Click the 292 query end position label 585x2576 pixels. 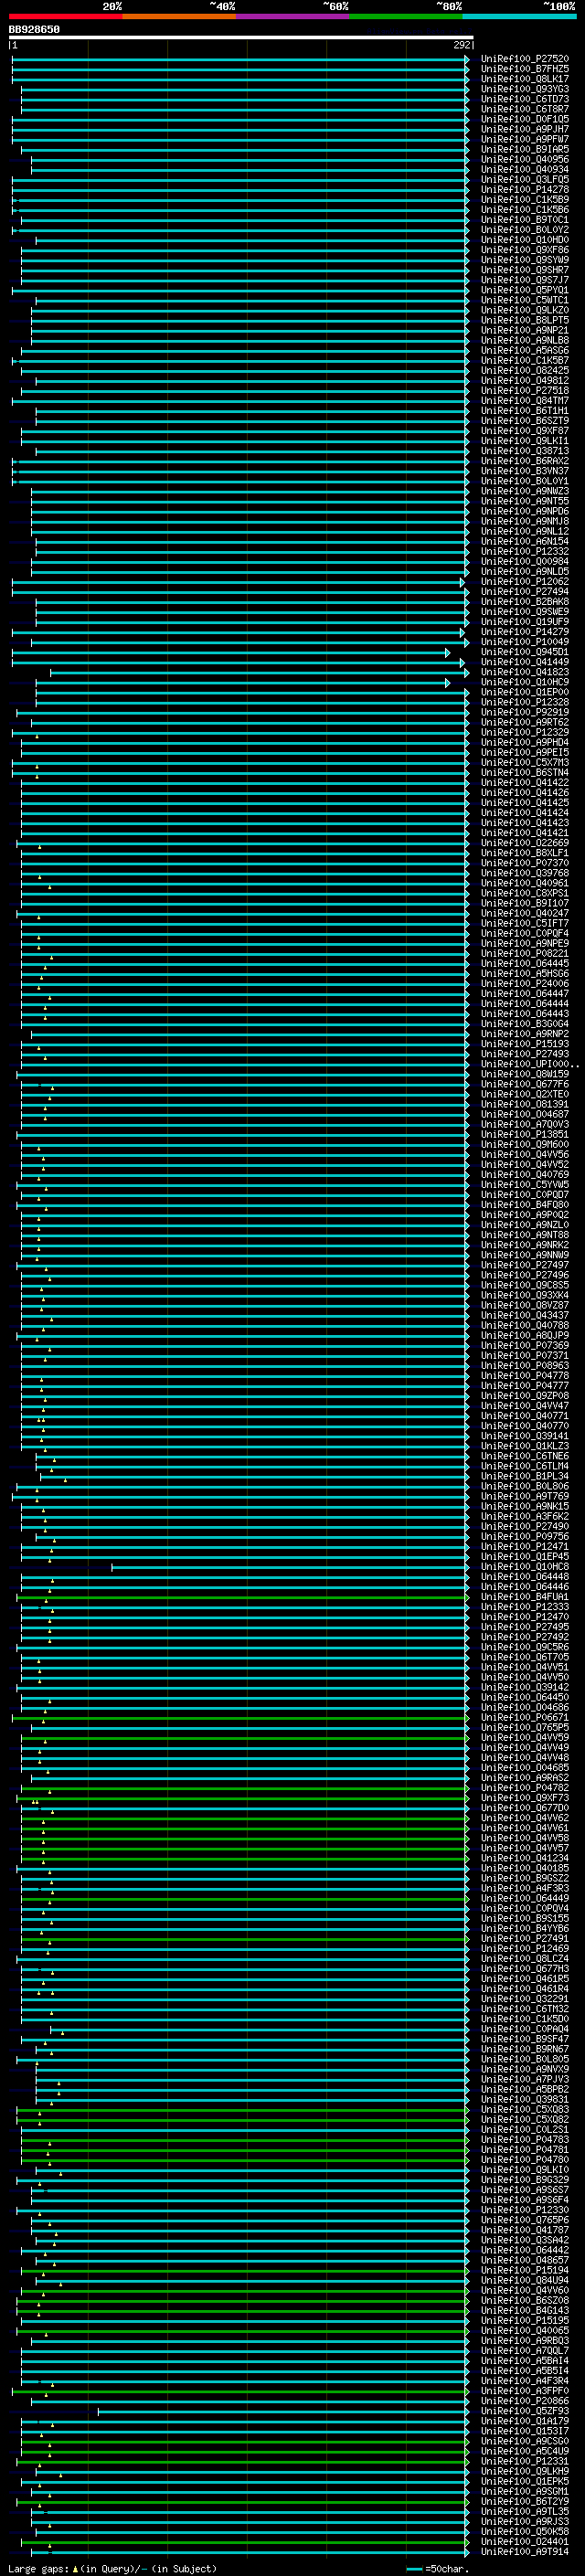coord(462,45)
